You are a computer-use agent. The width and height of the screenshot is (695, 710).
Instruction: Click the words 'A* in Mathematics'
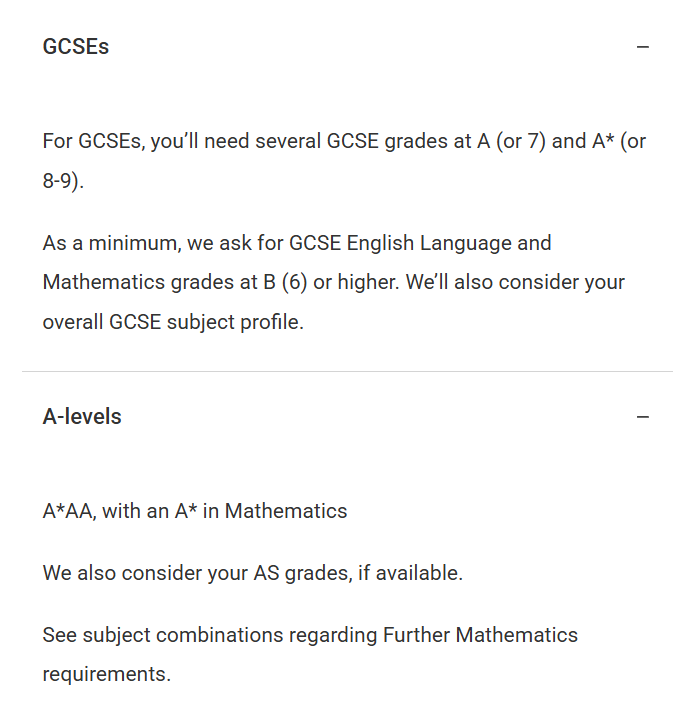(261, 511)
